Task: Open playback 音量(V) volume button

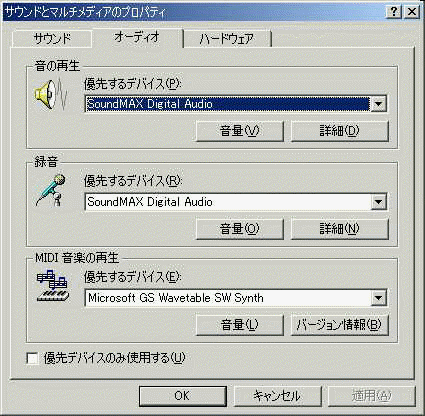Action: pyautogui.click(x=240, y=131)
